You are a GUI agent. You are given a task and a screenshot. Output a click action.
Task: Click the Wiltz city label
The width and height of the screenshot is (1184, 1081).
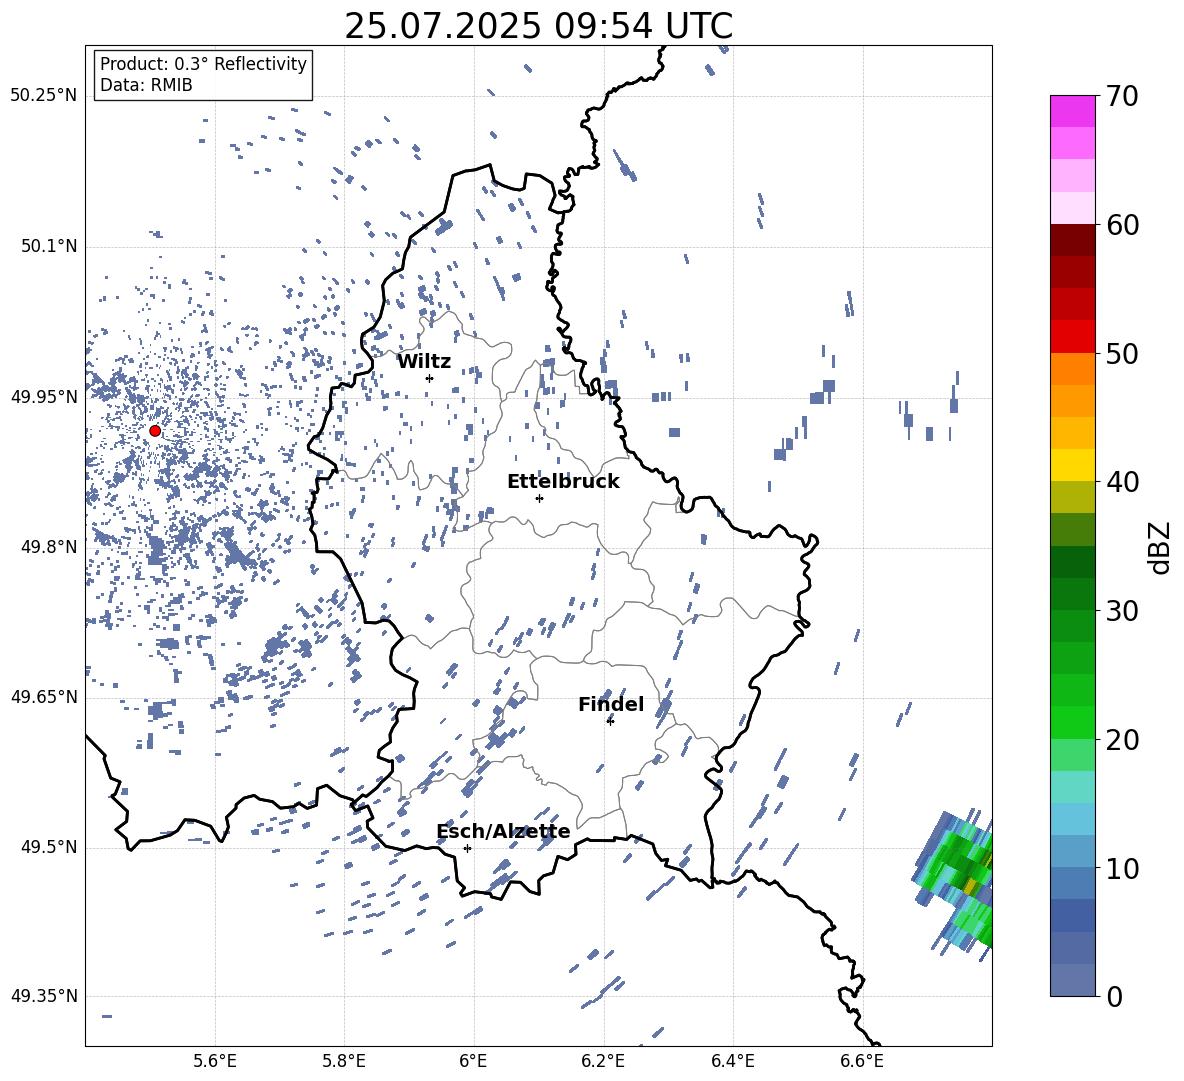[x=424, y=362]
